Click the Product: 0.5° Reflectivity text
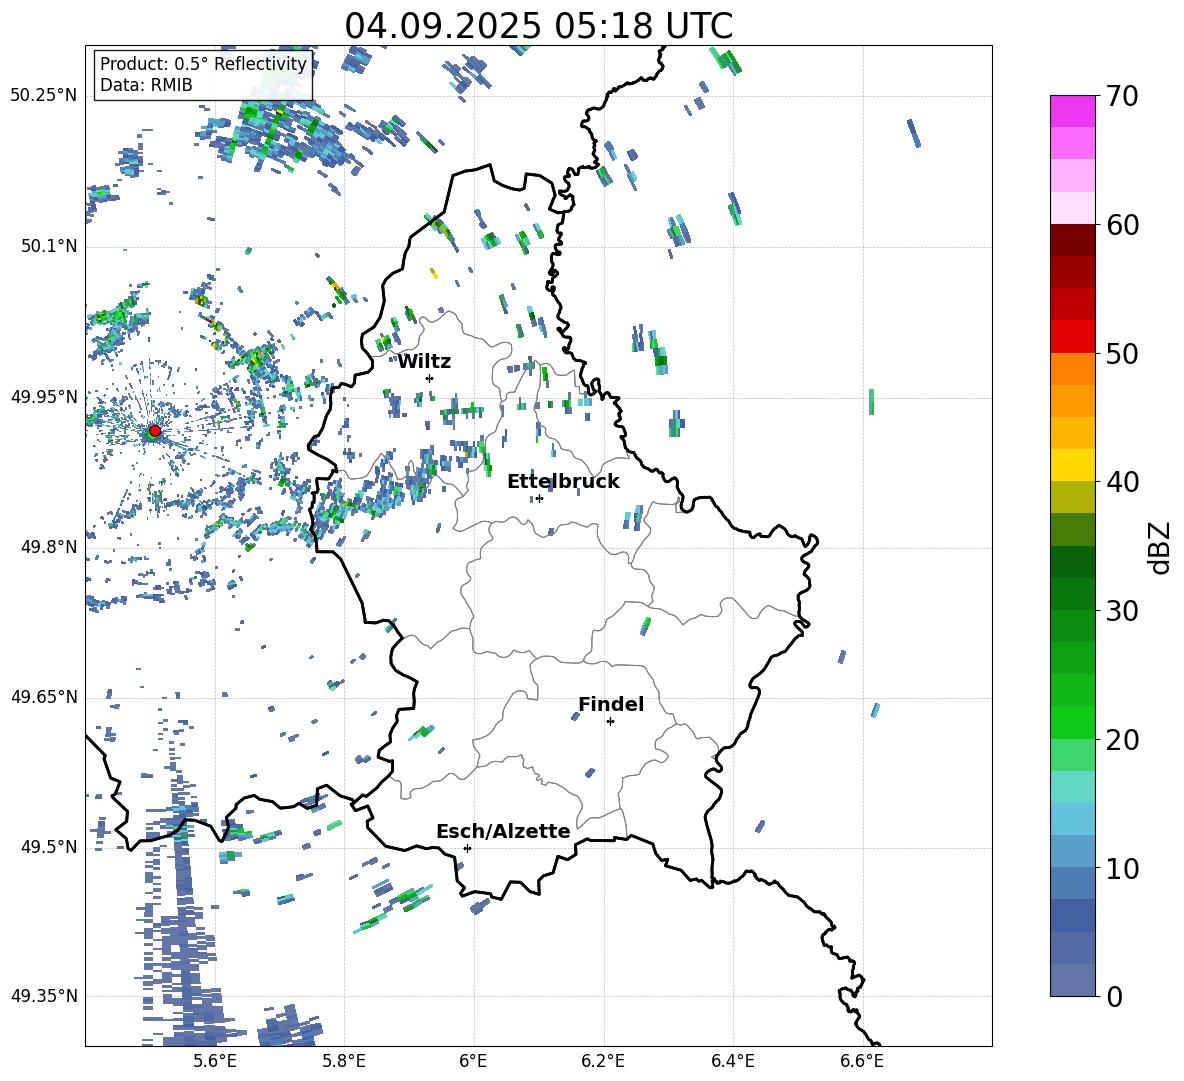 coord(203,64)
